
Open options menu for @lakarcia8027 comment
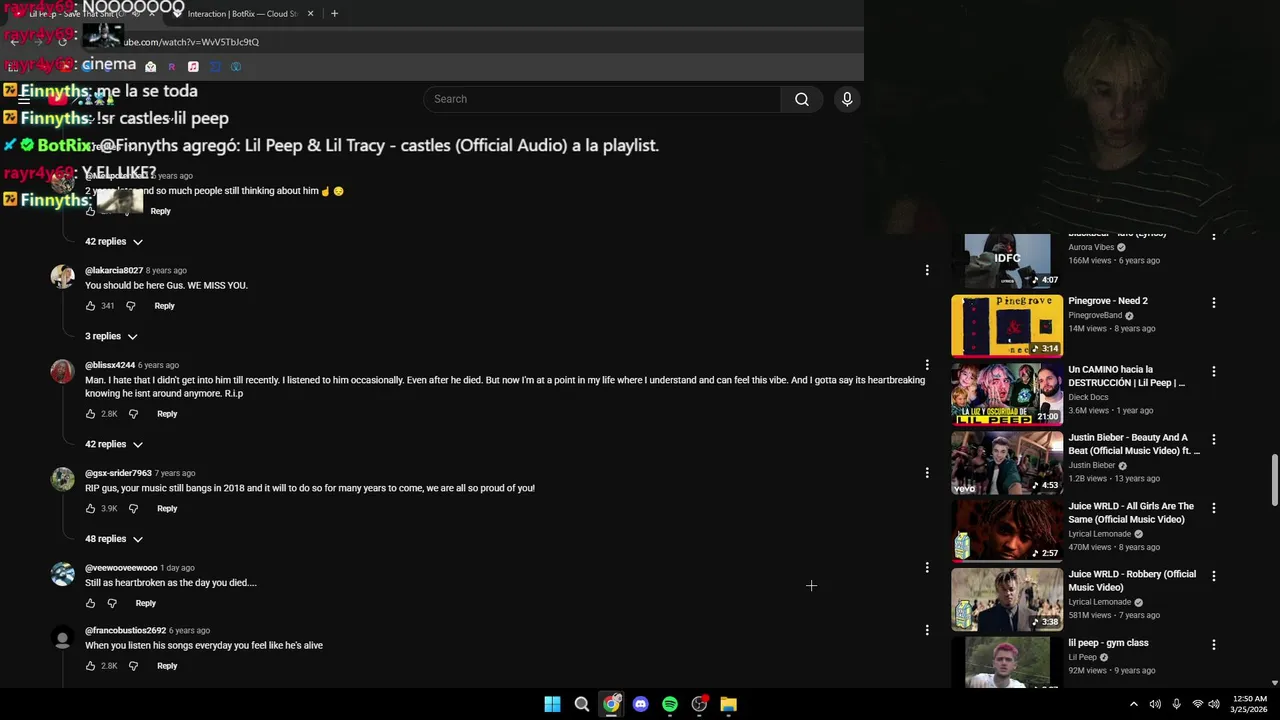tap(927, 270)
